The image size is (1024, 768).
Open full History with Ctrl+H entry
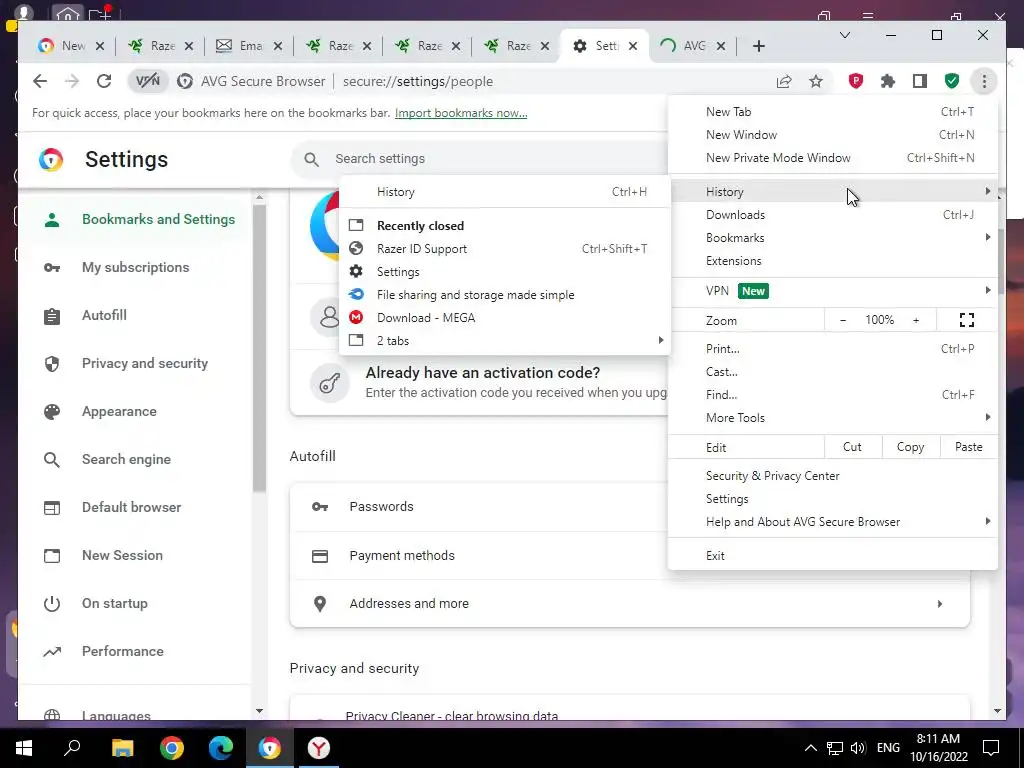pos(505,192)
